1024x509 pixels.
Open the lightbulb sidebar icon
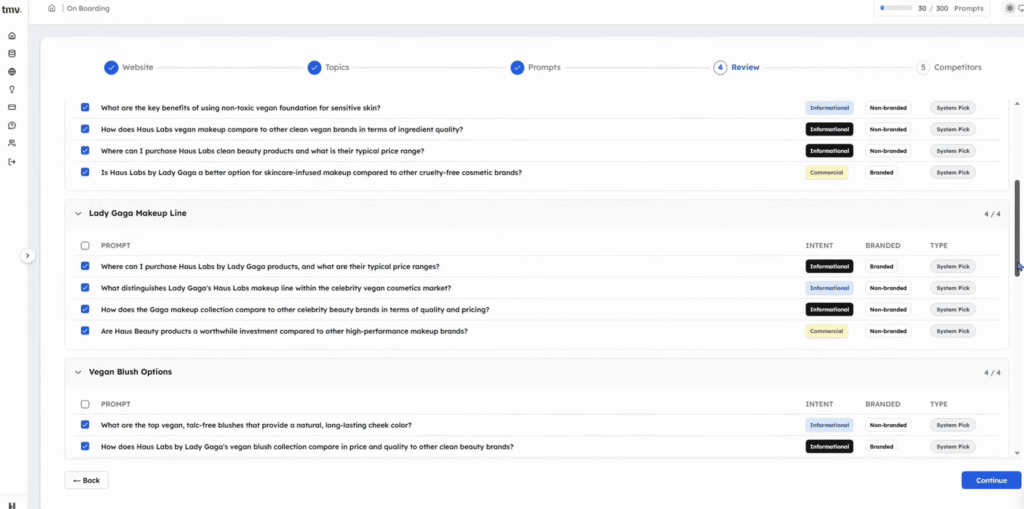12,90
